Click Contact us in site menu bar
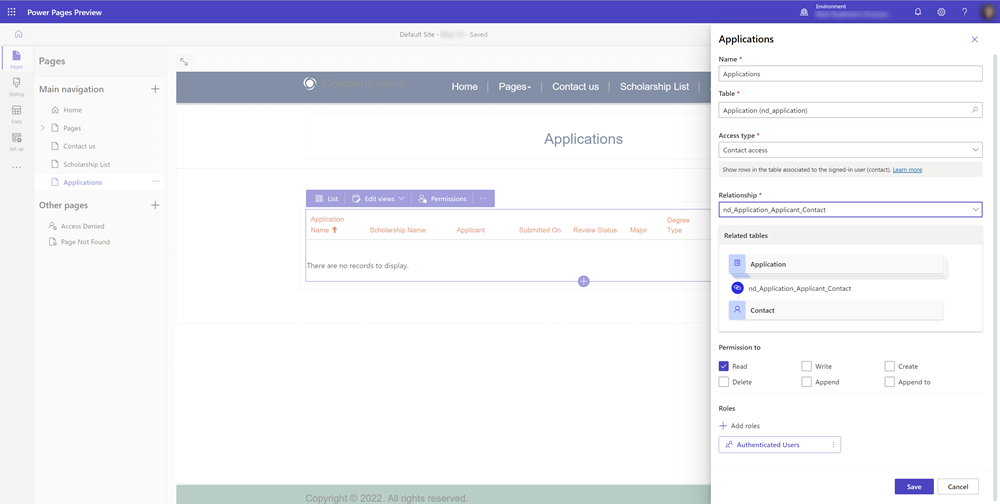This screenshot has height=504, width=1000. point(575,87)
